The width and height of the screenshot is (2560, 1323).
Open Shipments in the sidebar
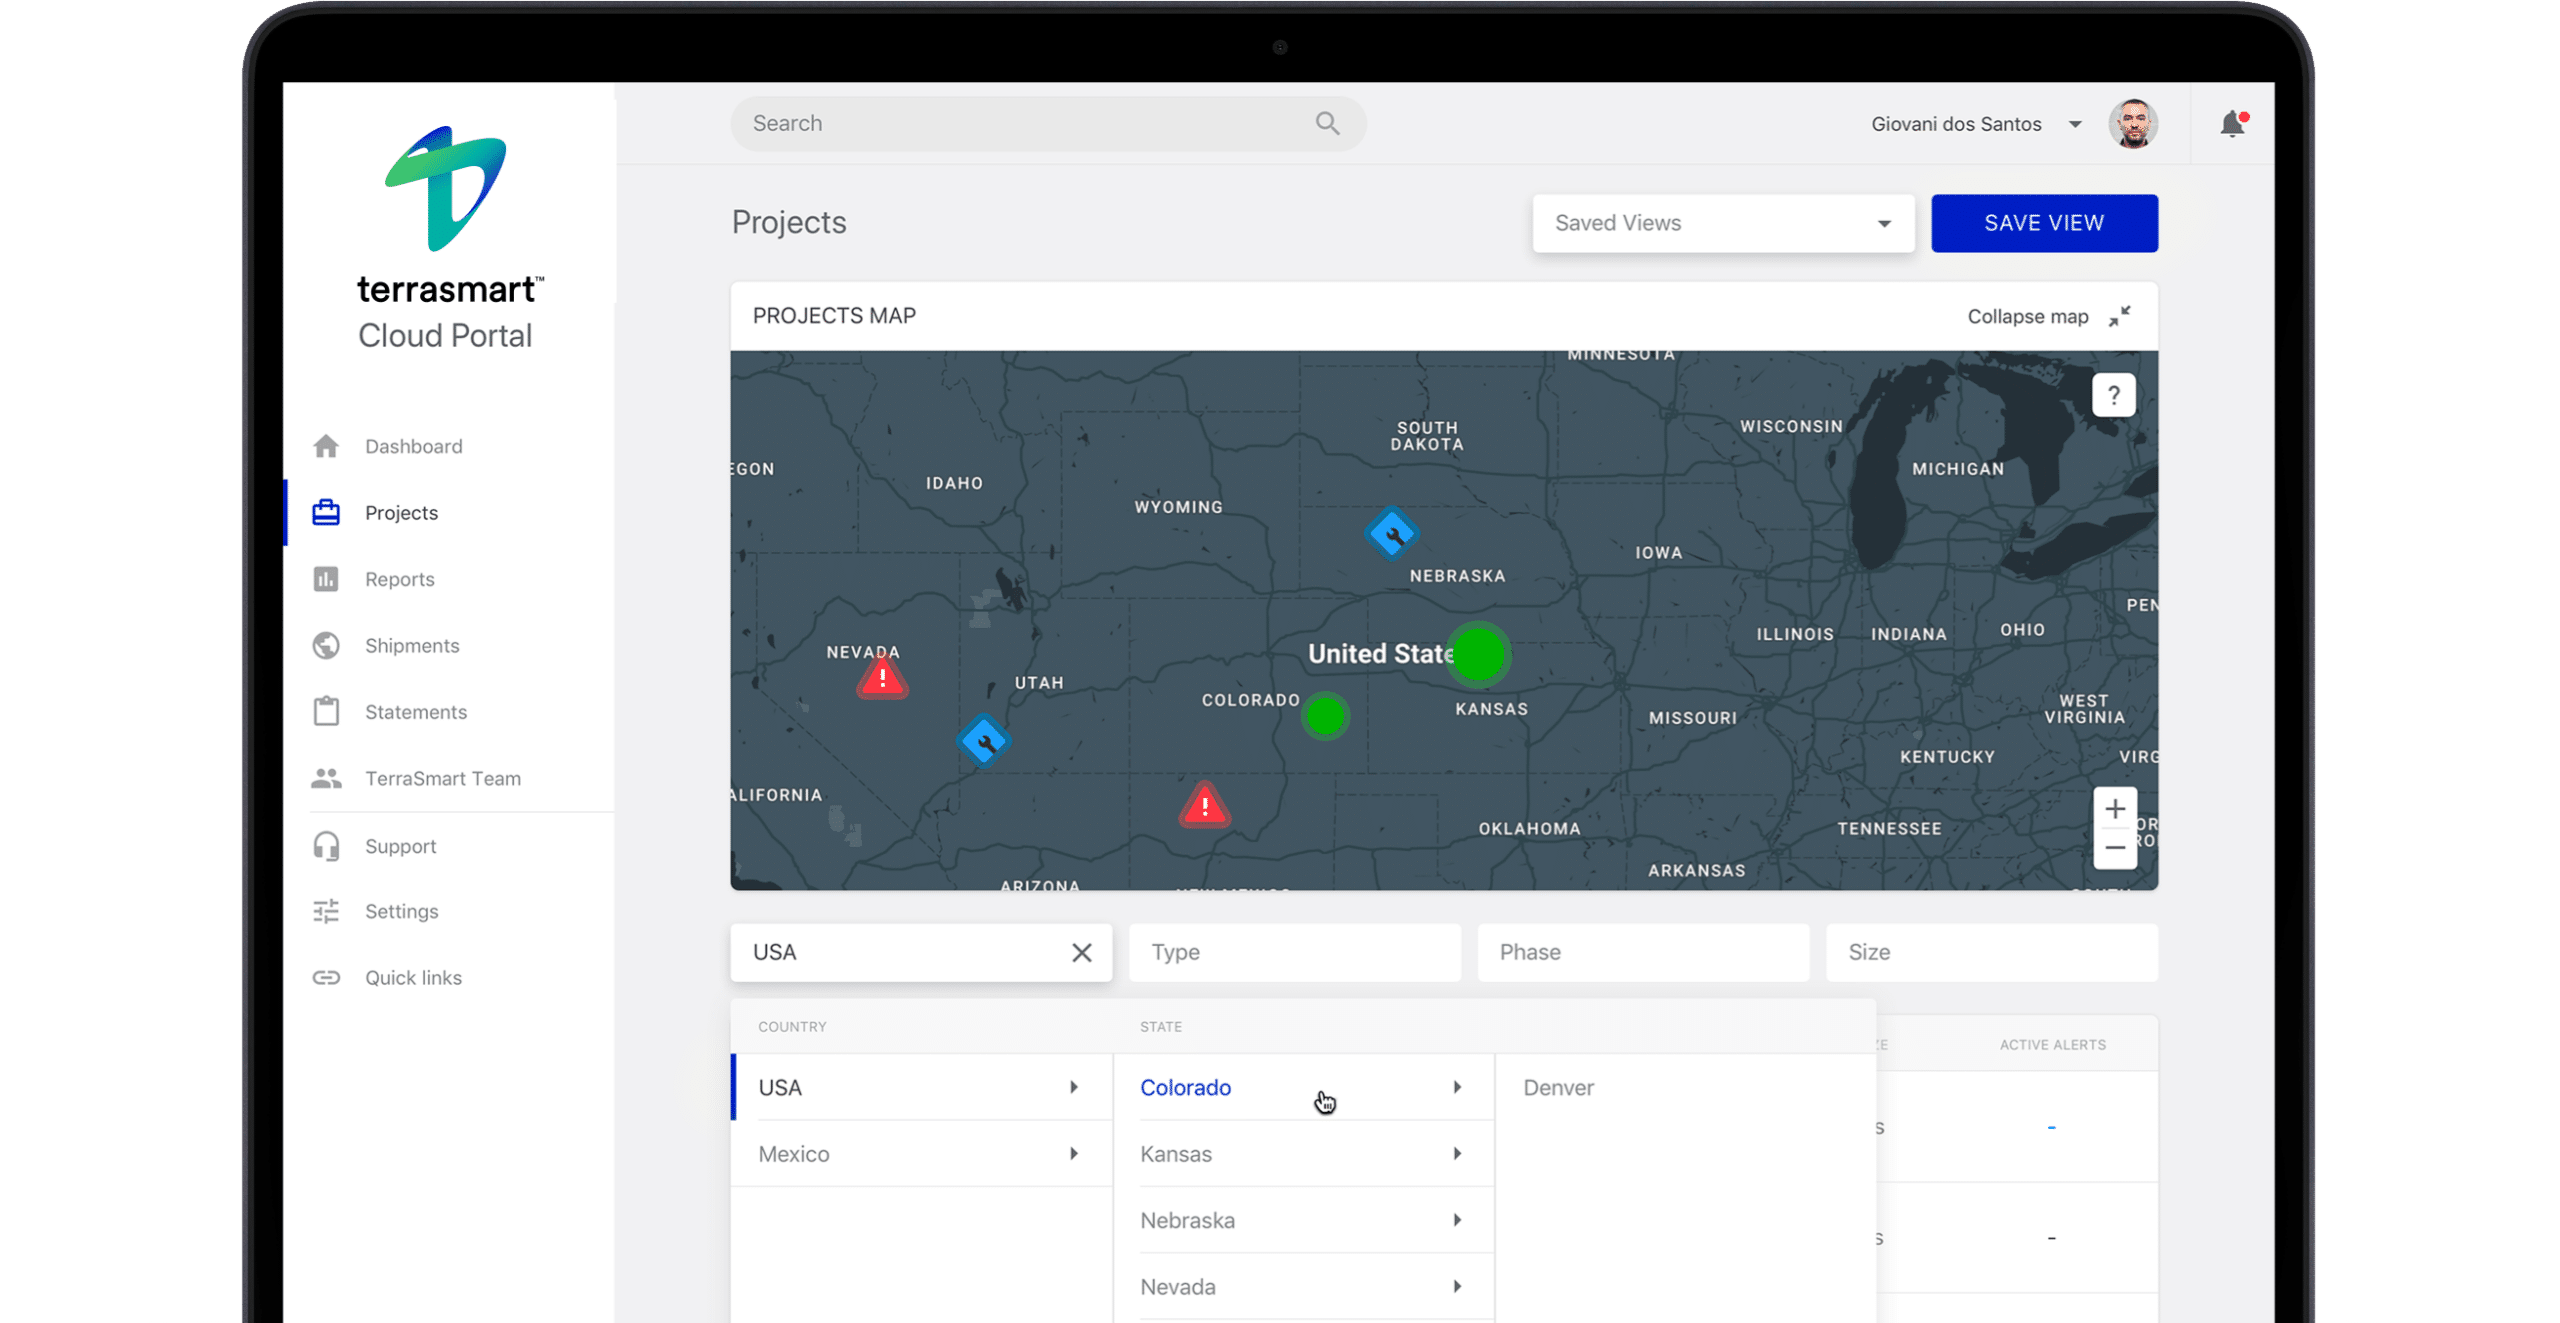coord(411,645)
